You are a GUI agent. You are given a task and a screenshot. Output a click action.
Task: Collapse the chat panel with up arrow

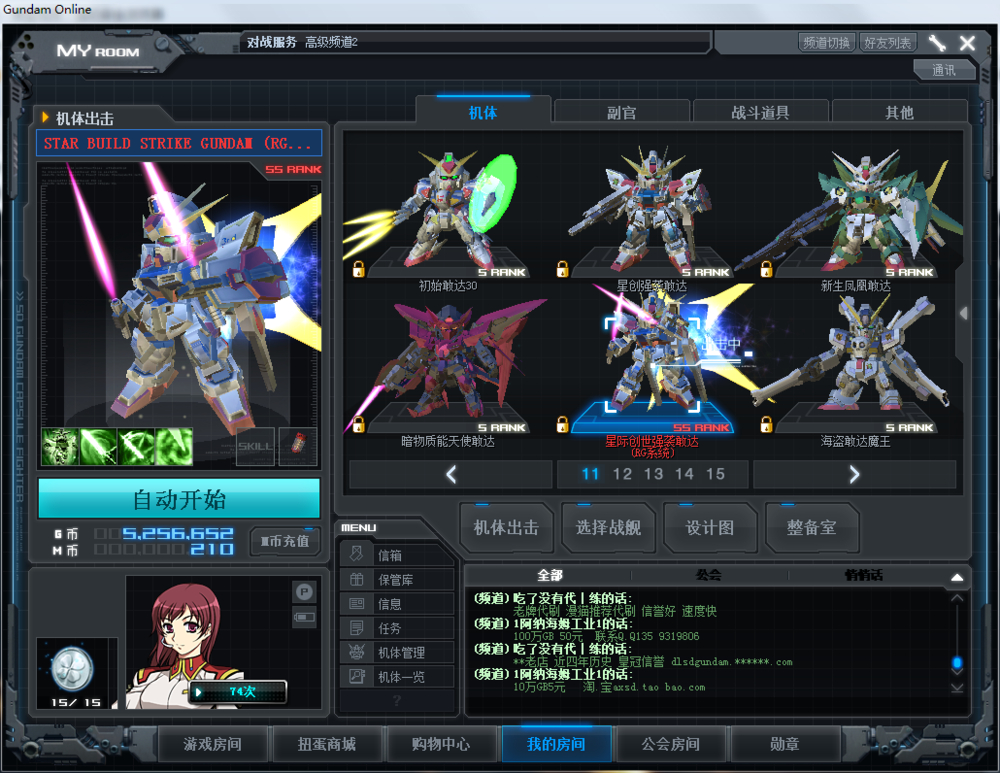click(957, 577)
